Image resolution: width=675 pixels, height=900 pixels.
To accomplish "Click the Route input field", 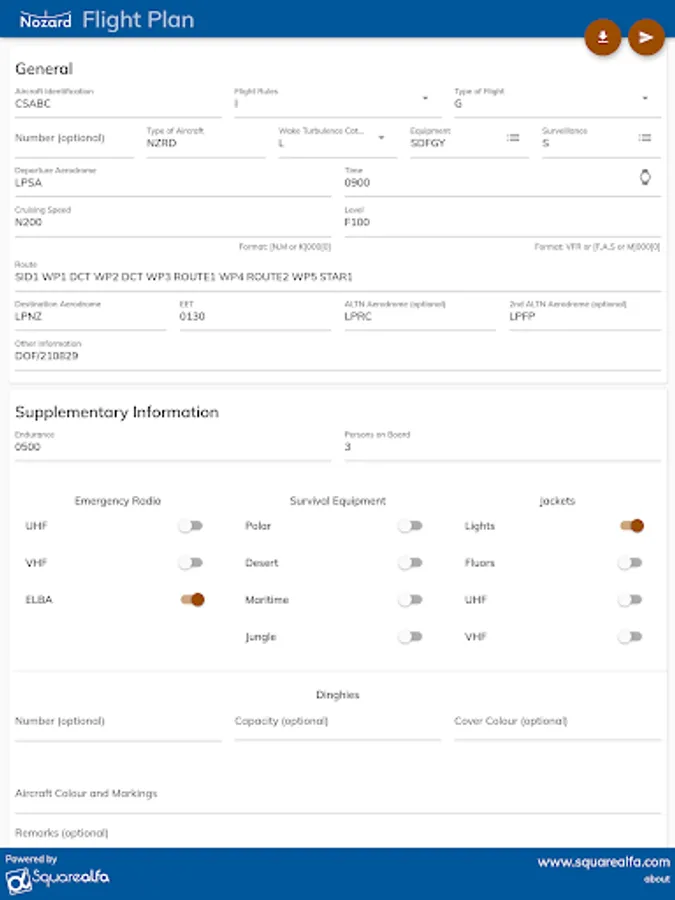I will [x=337, y=277].
